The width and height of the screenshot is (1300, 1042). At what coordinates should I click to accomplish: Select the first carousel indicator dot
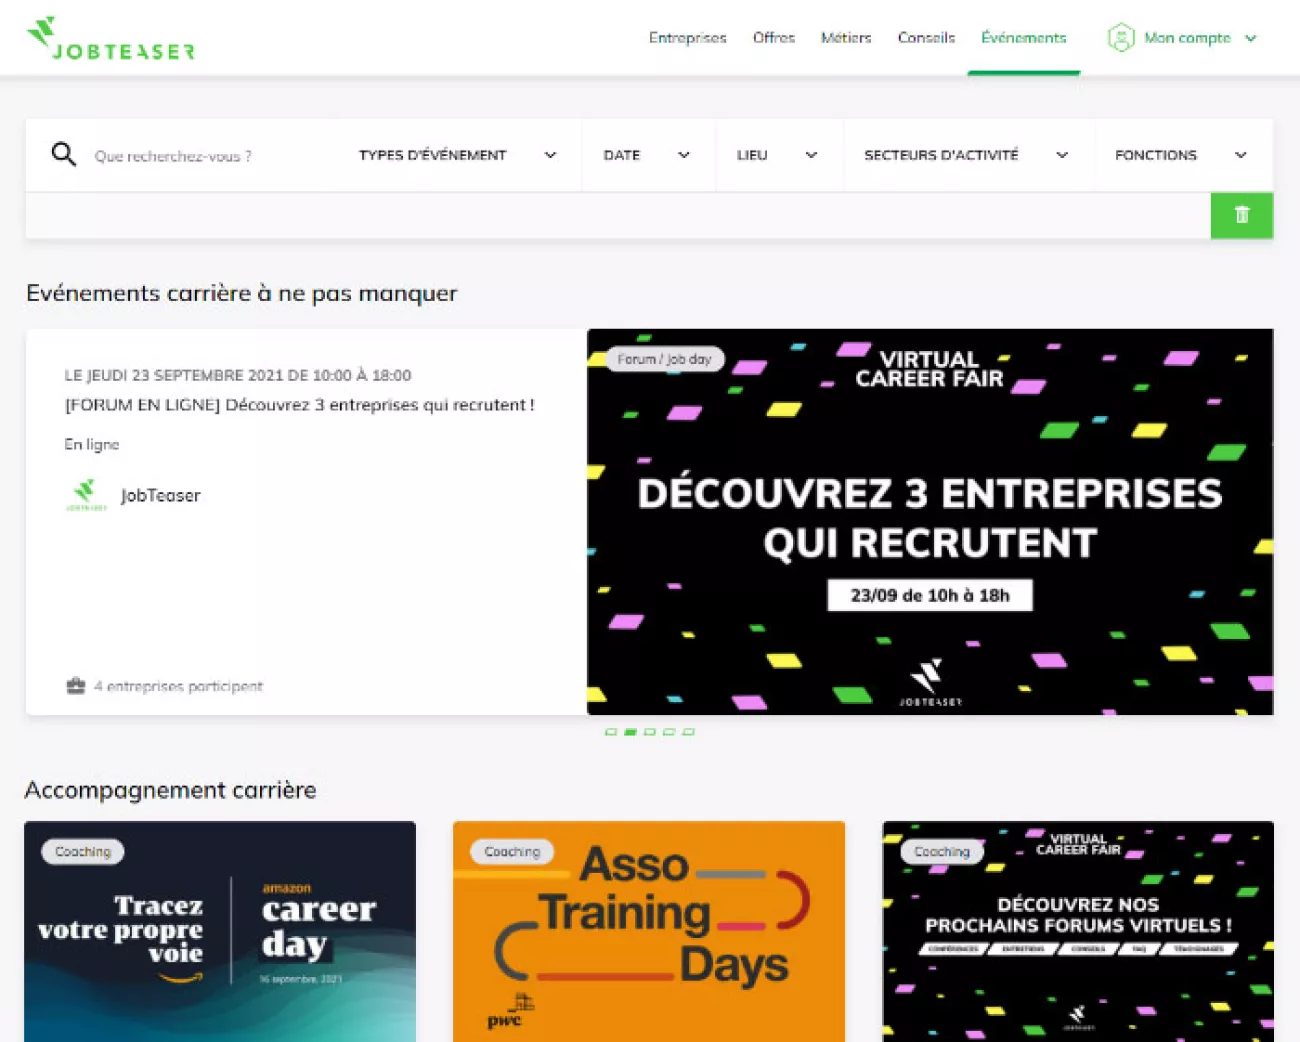click(x=611, y=732)
